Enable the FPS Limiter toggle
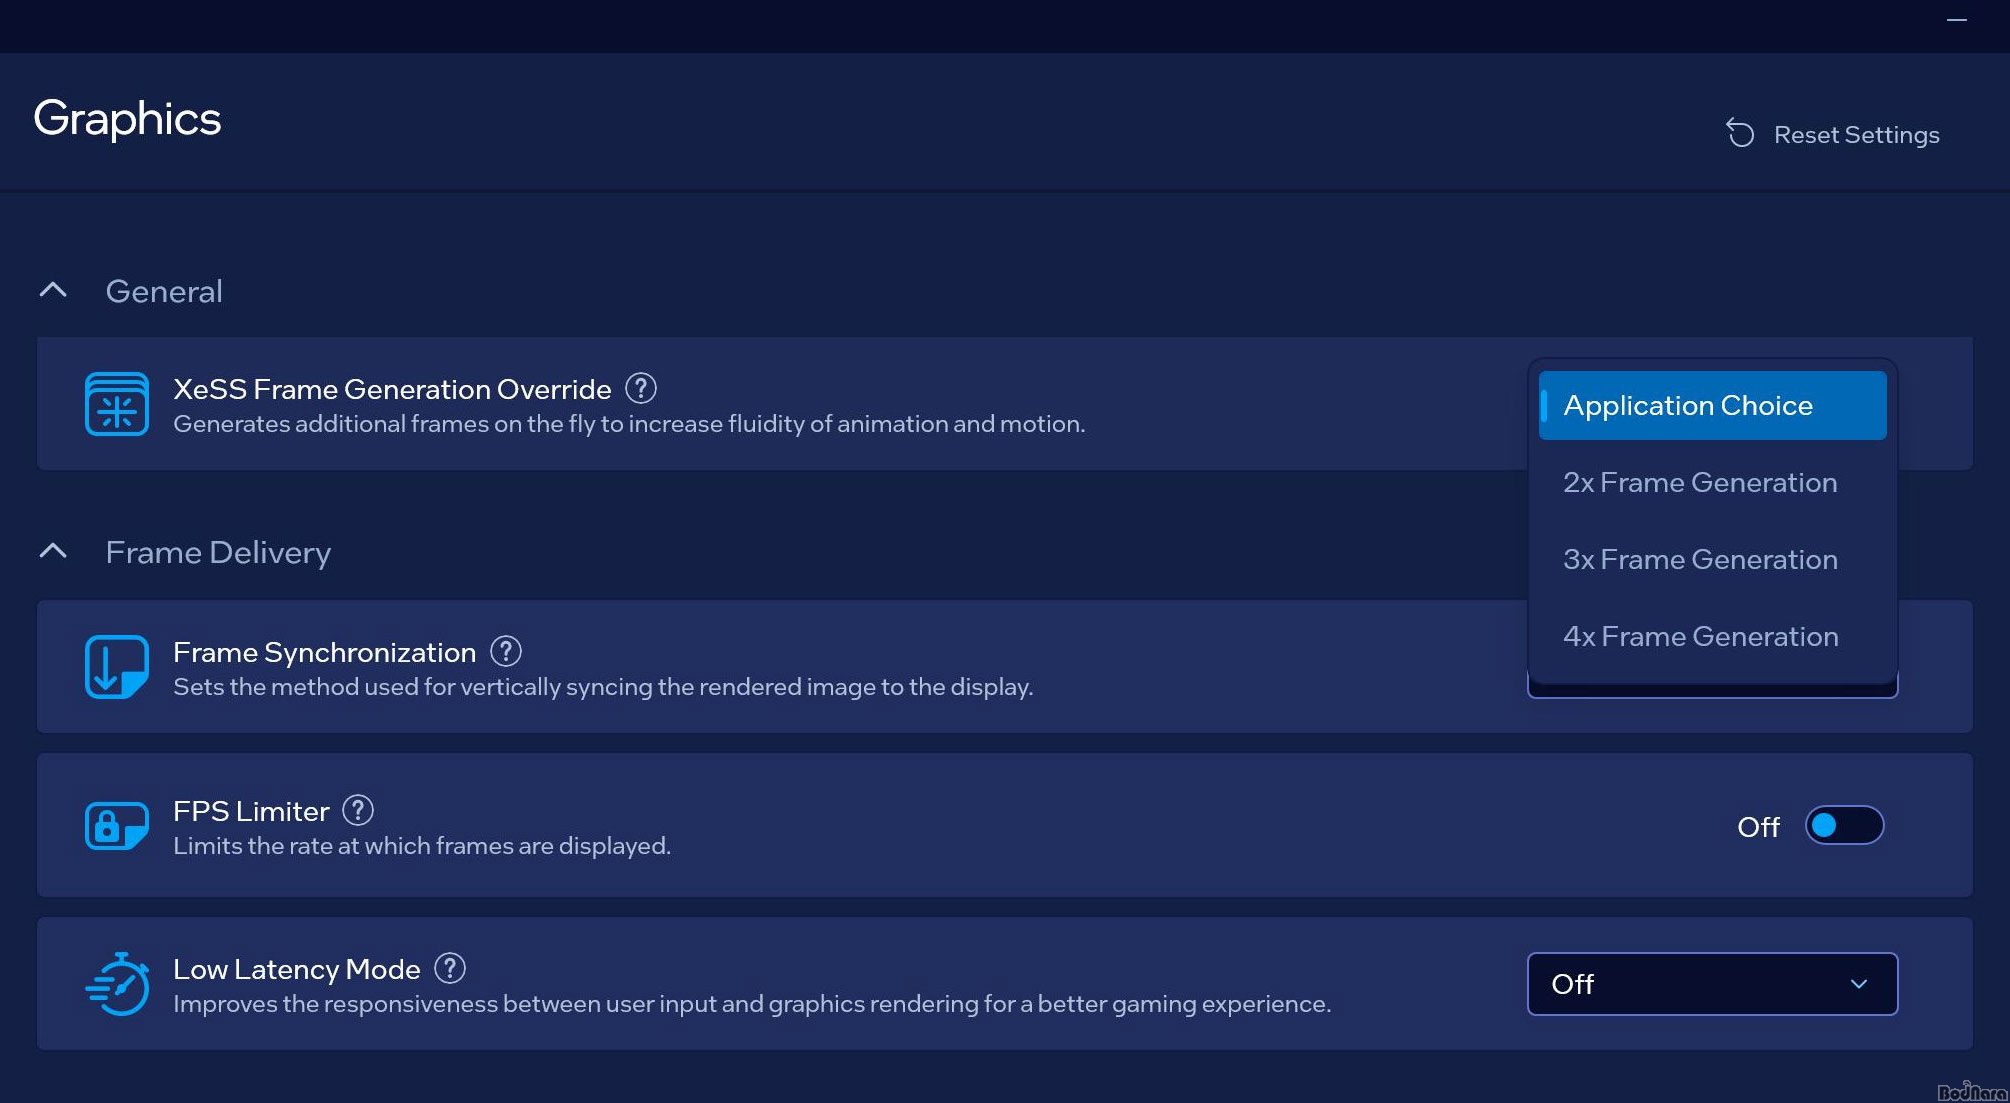Viewport: 2010px width, 1103px height. coord(1843,826)
